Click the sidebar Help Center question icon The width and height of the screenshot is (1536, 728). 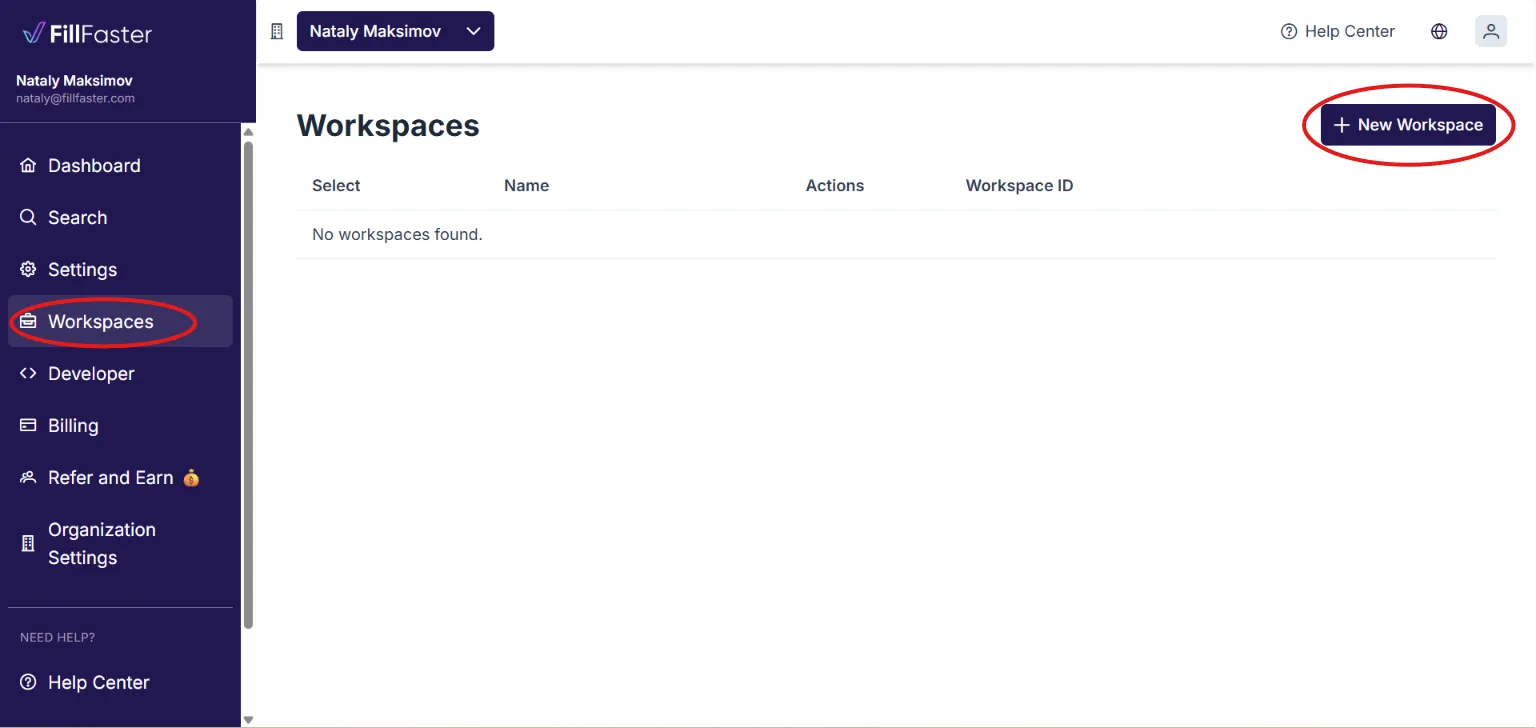[x=28, y=683]
